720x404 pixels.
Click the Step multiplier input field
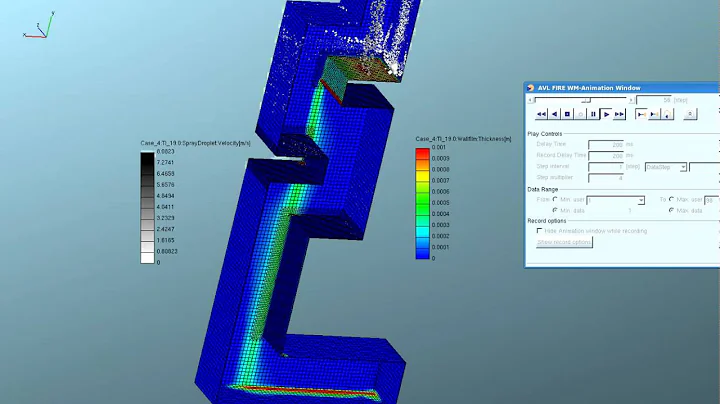point(606,178)
